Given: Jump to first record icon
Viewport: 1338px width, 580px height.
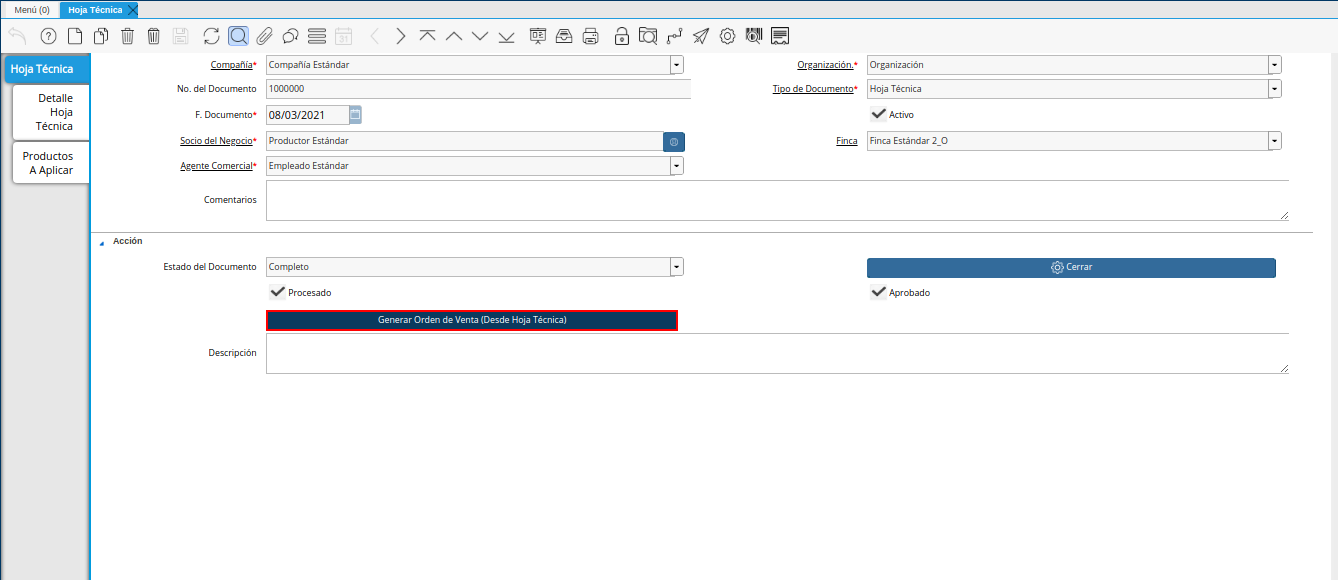Looking at the screenshot, I should pos(427,37).
